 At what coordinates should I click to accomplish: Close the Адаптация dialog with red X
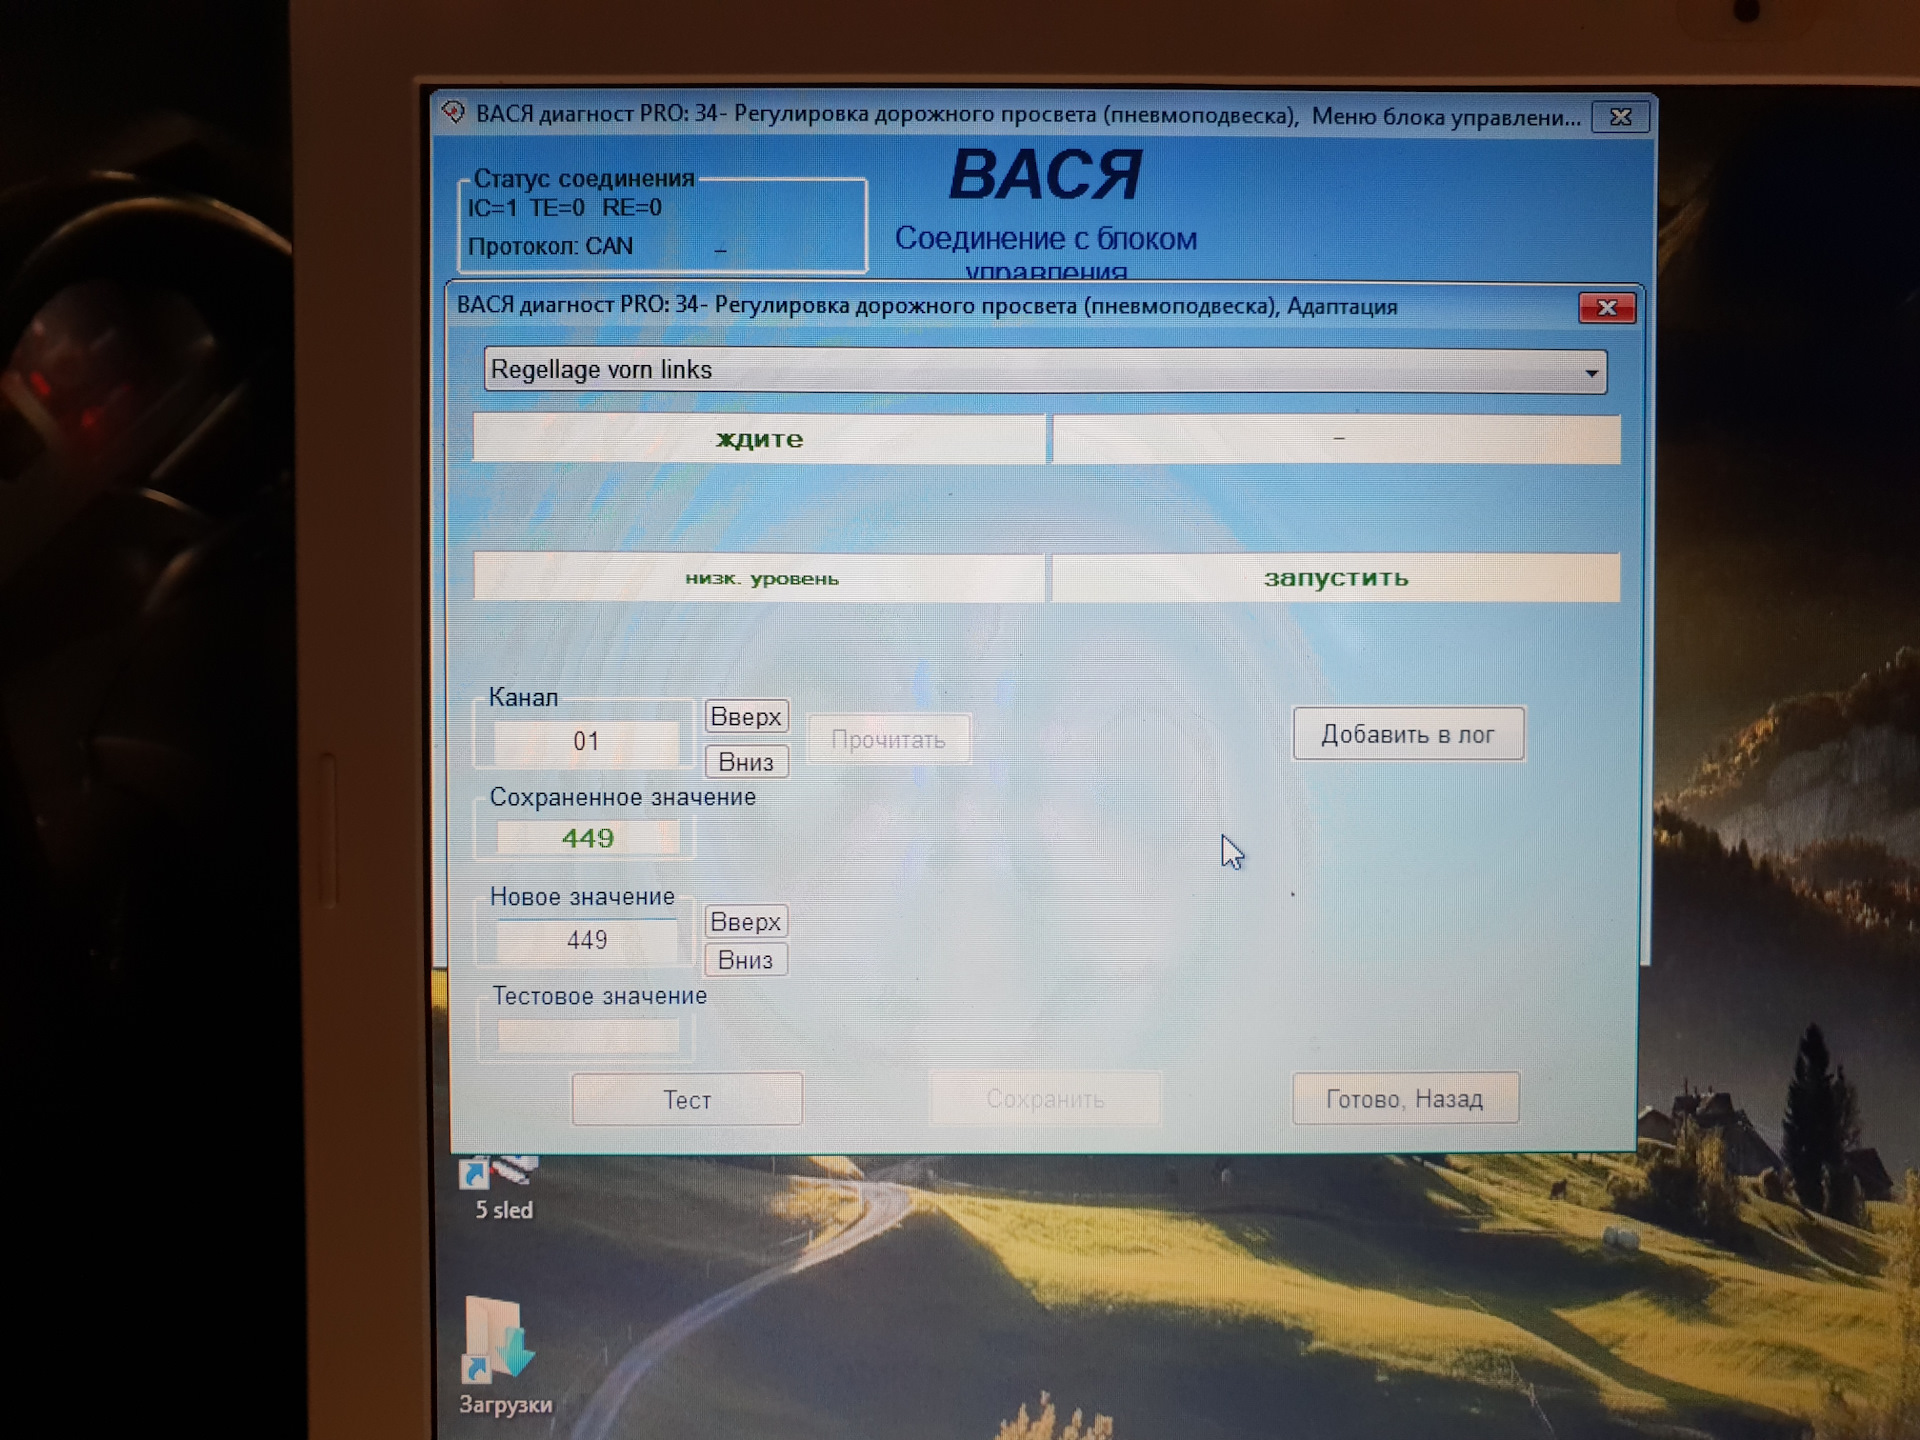pyautogui.click(x=1607, y=307)
